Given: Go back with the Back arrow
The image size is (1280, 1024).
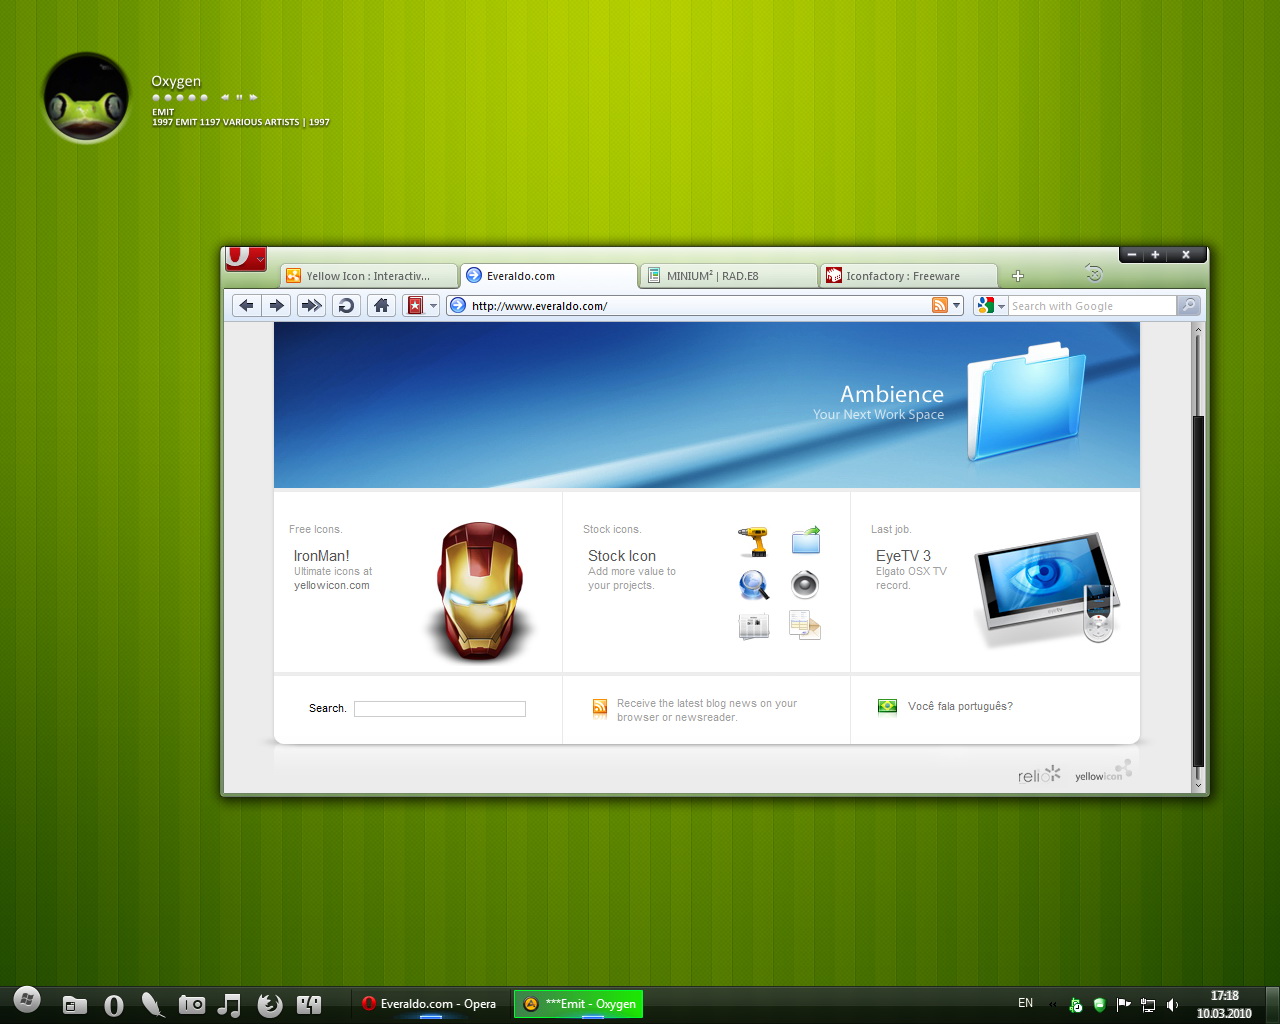Looking at the screenshot, I should coord(246,306).
